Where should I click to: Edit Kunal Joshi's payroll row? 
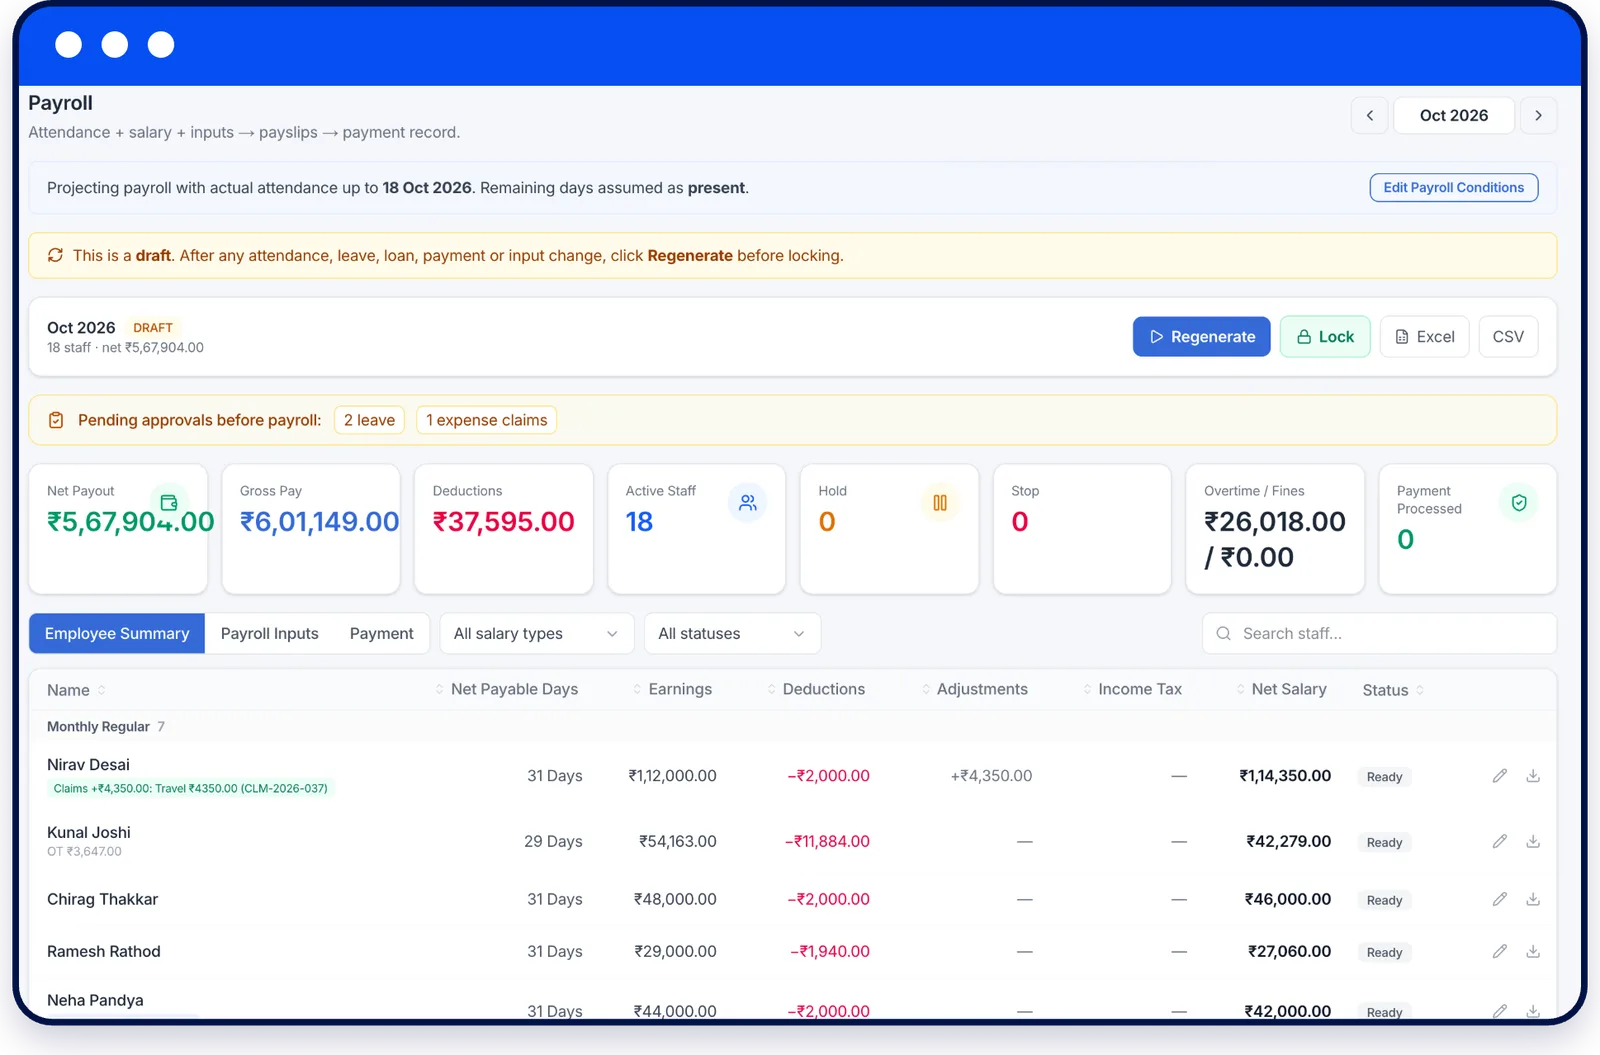[1499, 842]
